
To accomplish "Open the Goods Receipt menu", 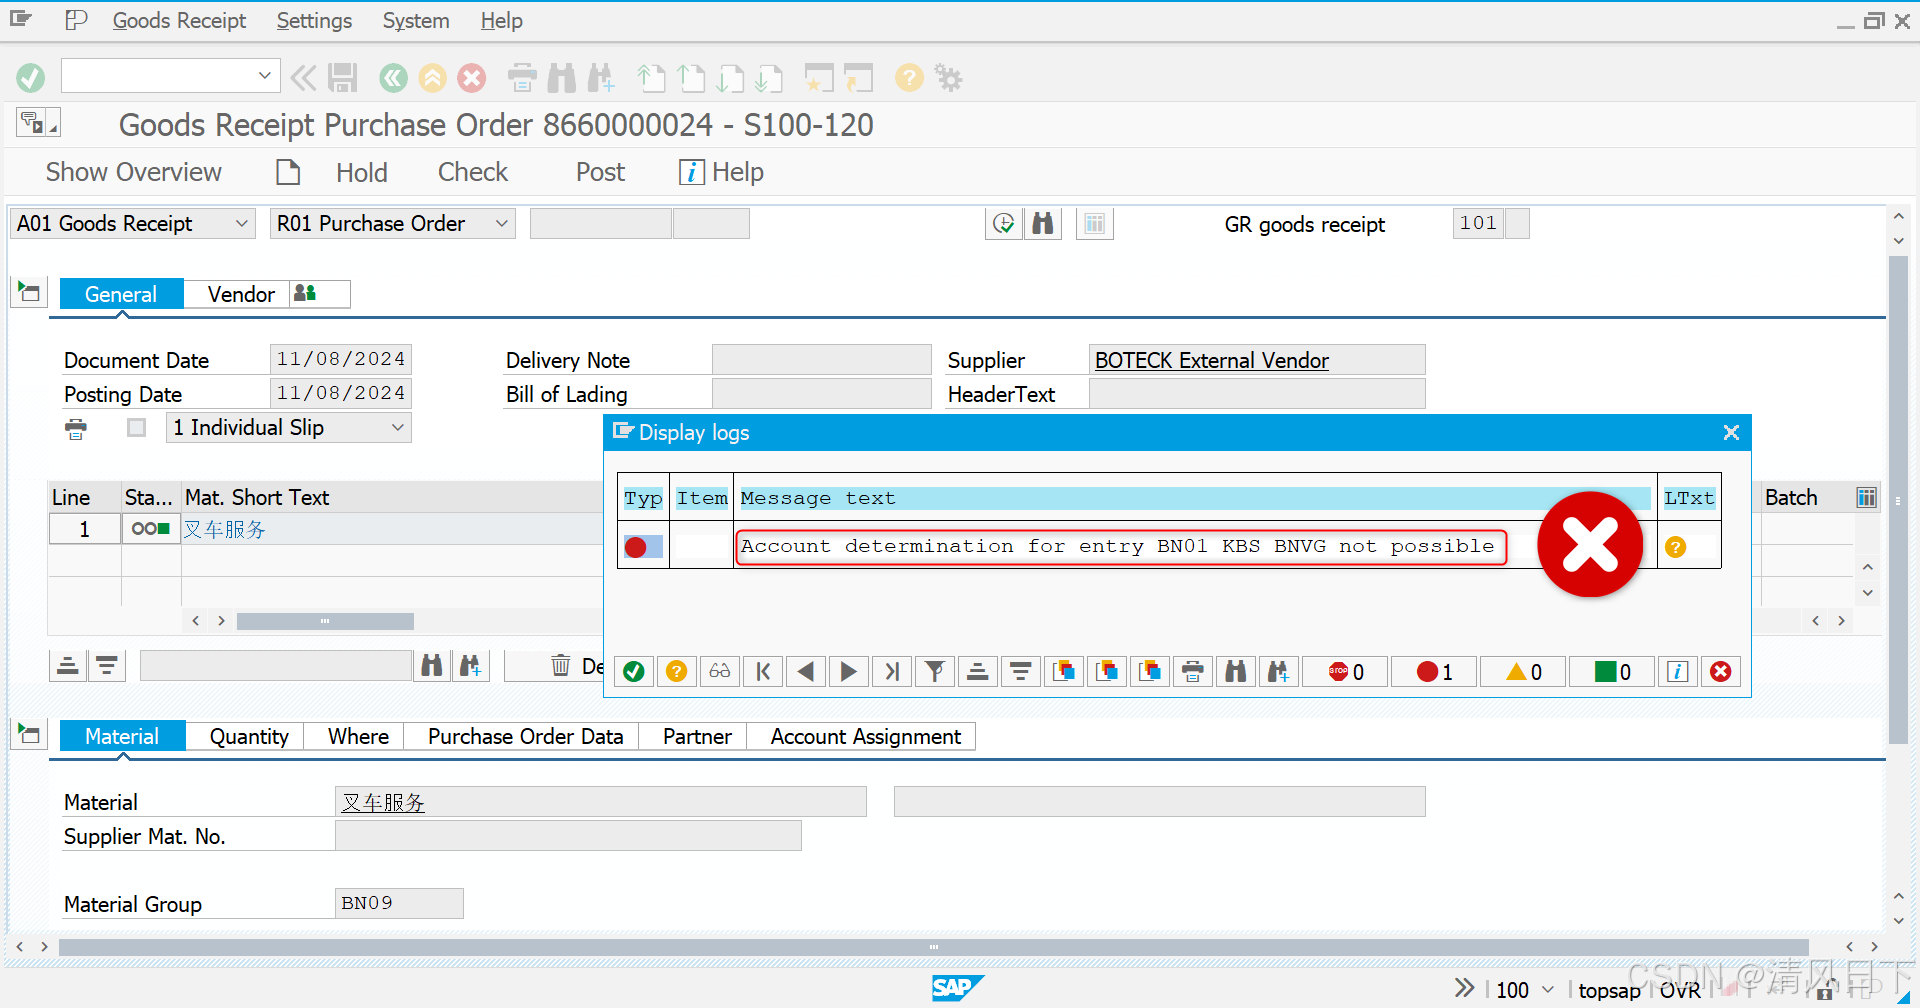I will 179,20.
